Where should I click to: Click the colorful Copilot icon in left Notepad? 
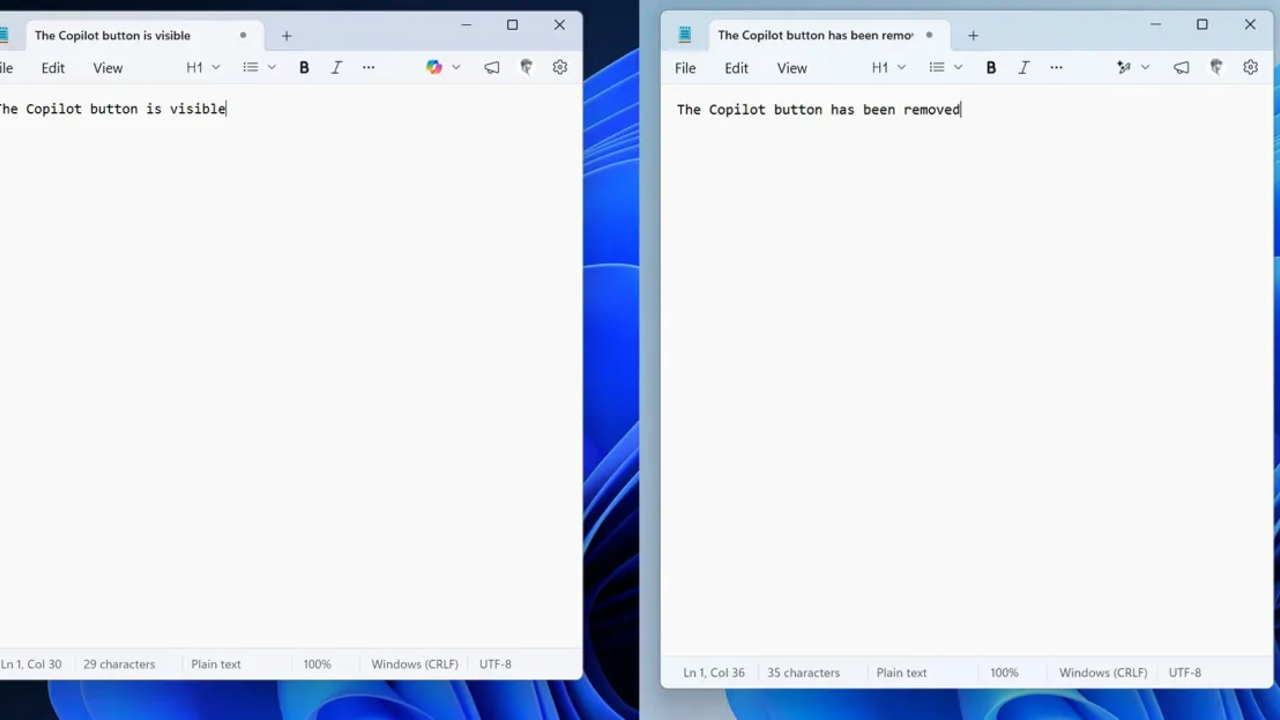coord(433,67)
